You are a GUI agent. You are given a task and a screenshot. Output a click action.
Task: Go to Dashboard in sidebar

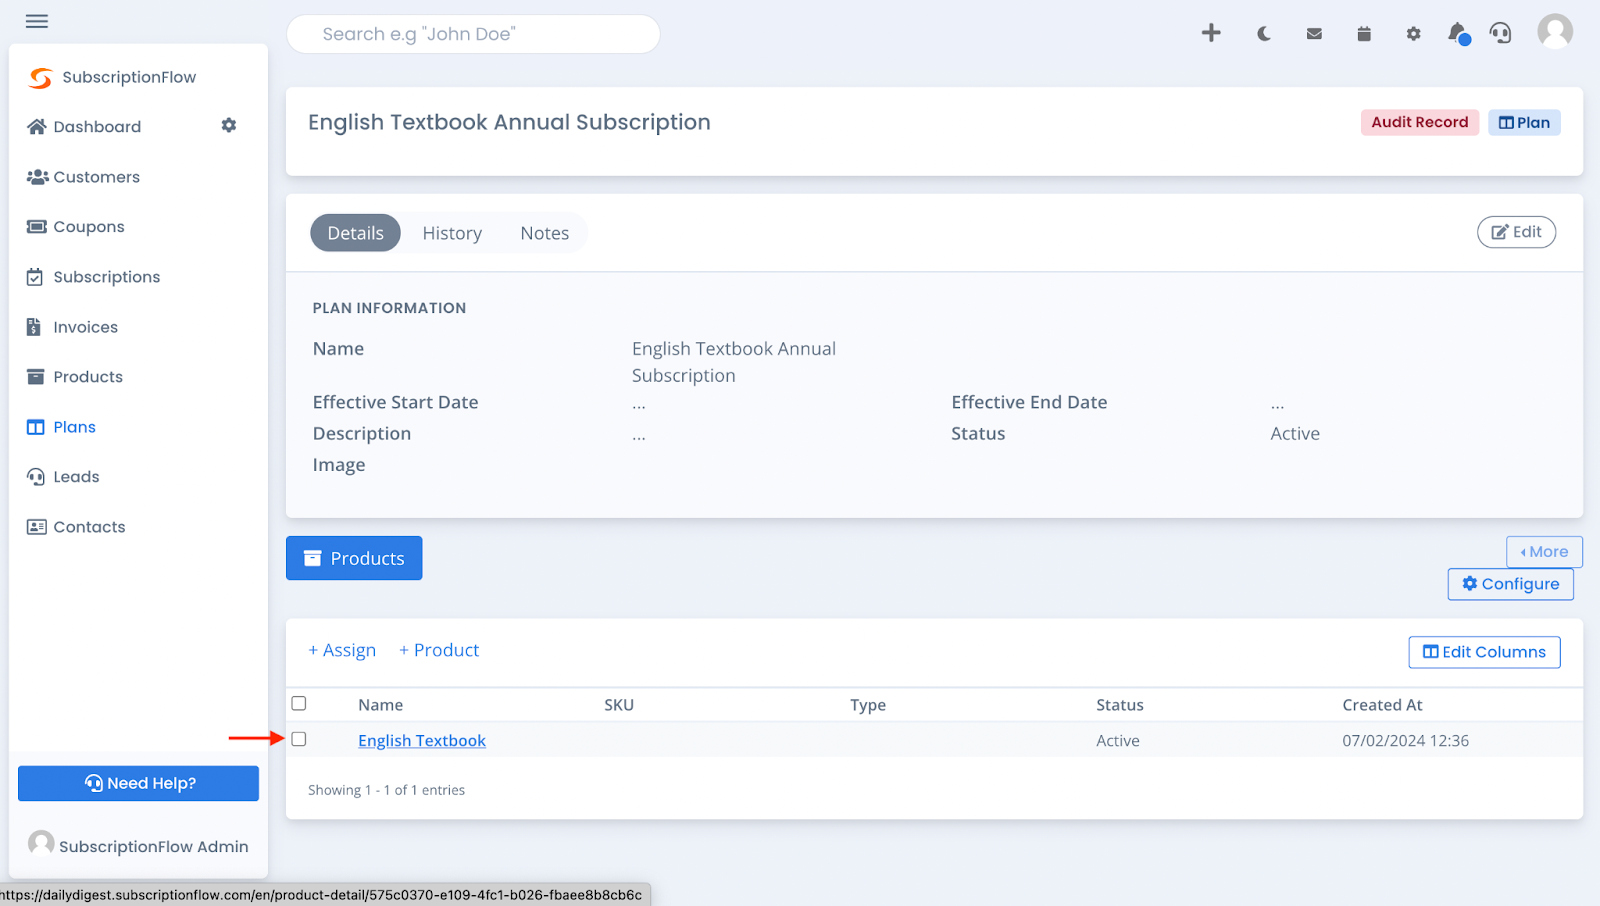pyautogui.click(x=84, y=126)
